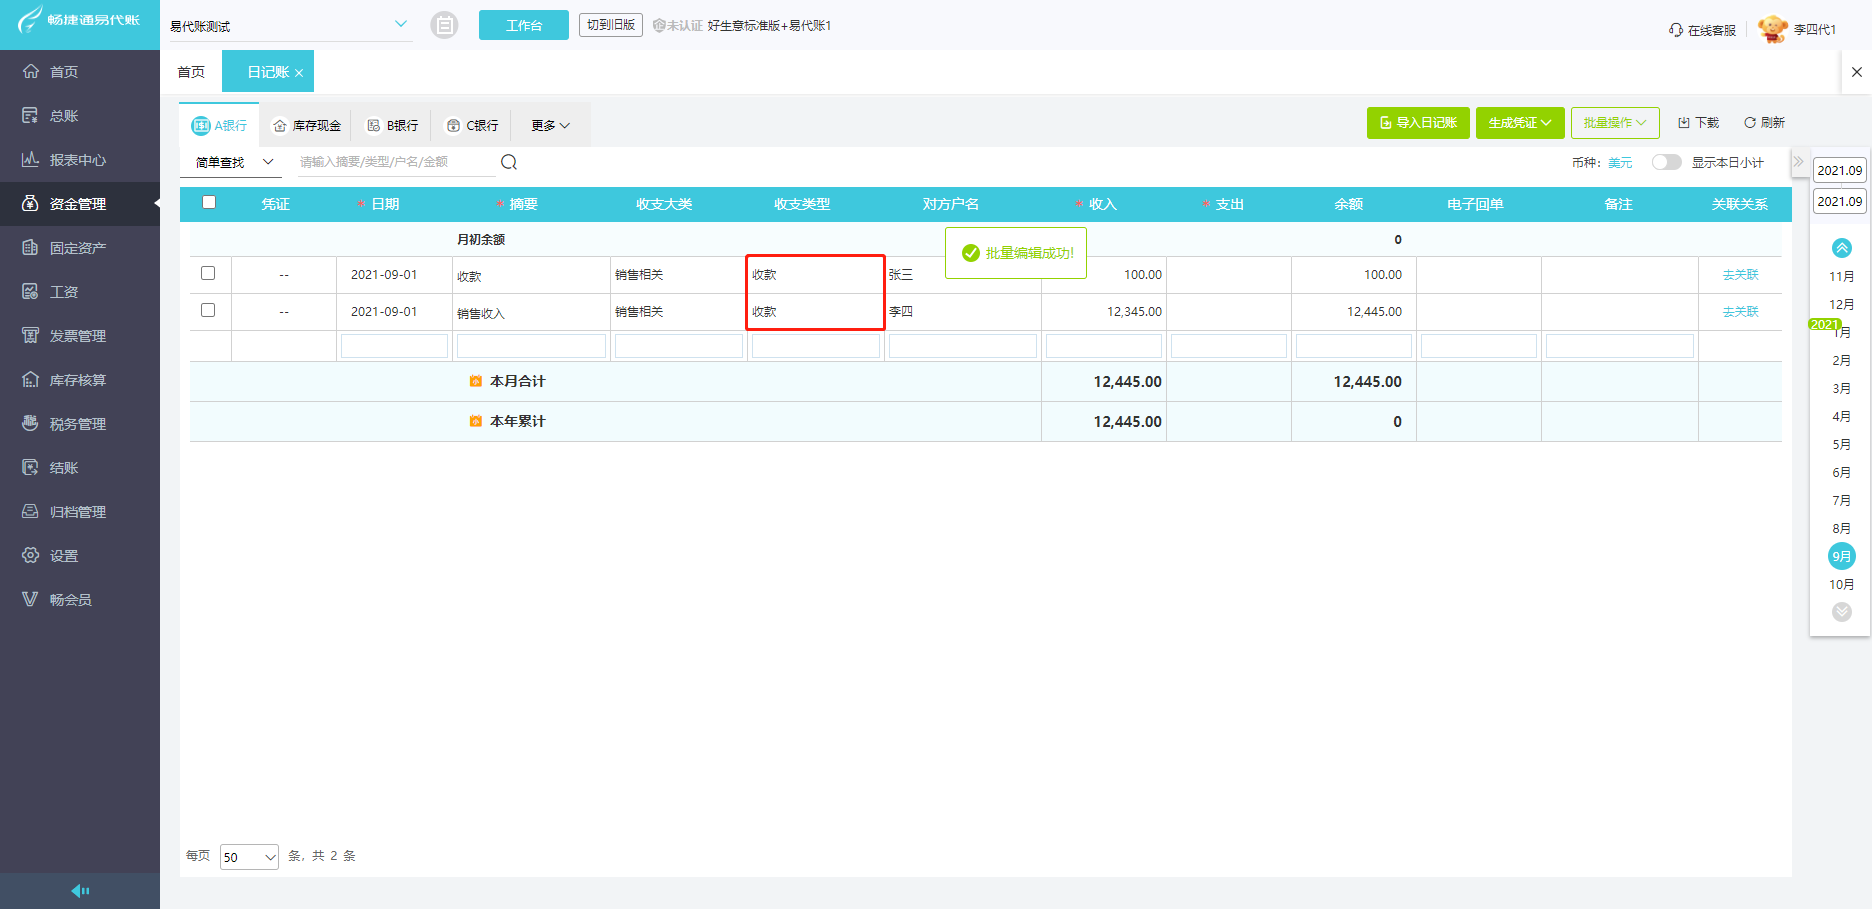Select 9月 in month timeline
Image resolution: width=1872 pixels, height=909 pixels.
coord(1841,556)
